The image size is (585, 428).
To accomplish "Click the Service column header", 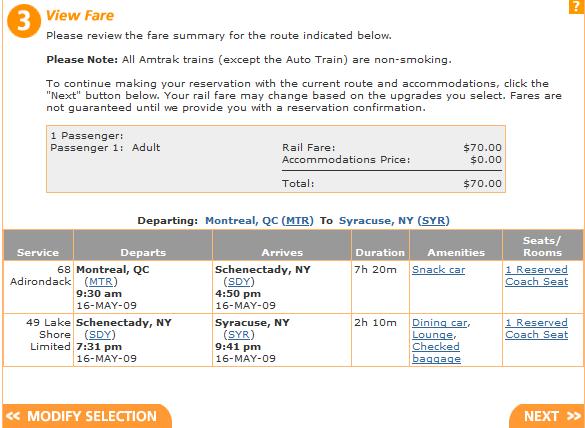I will 38,253.
